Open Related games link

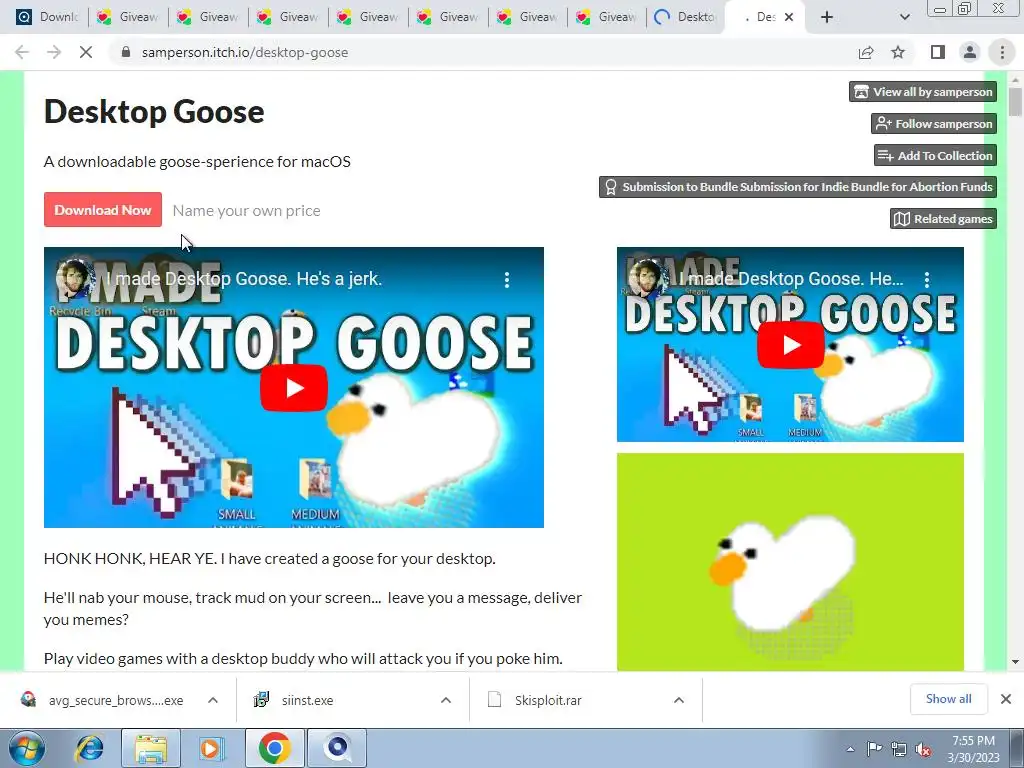pos(943,219)
